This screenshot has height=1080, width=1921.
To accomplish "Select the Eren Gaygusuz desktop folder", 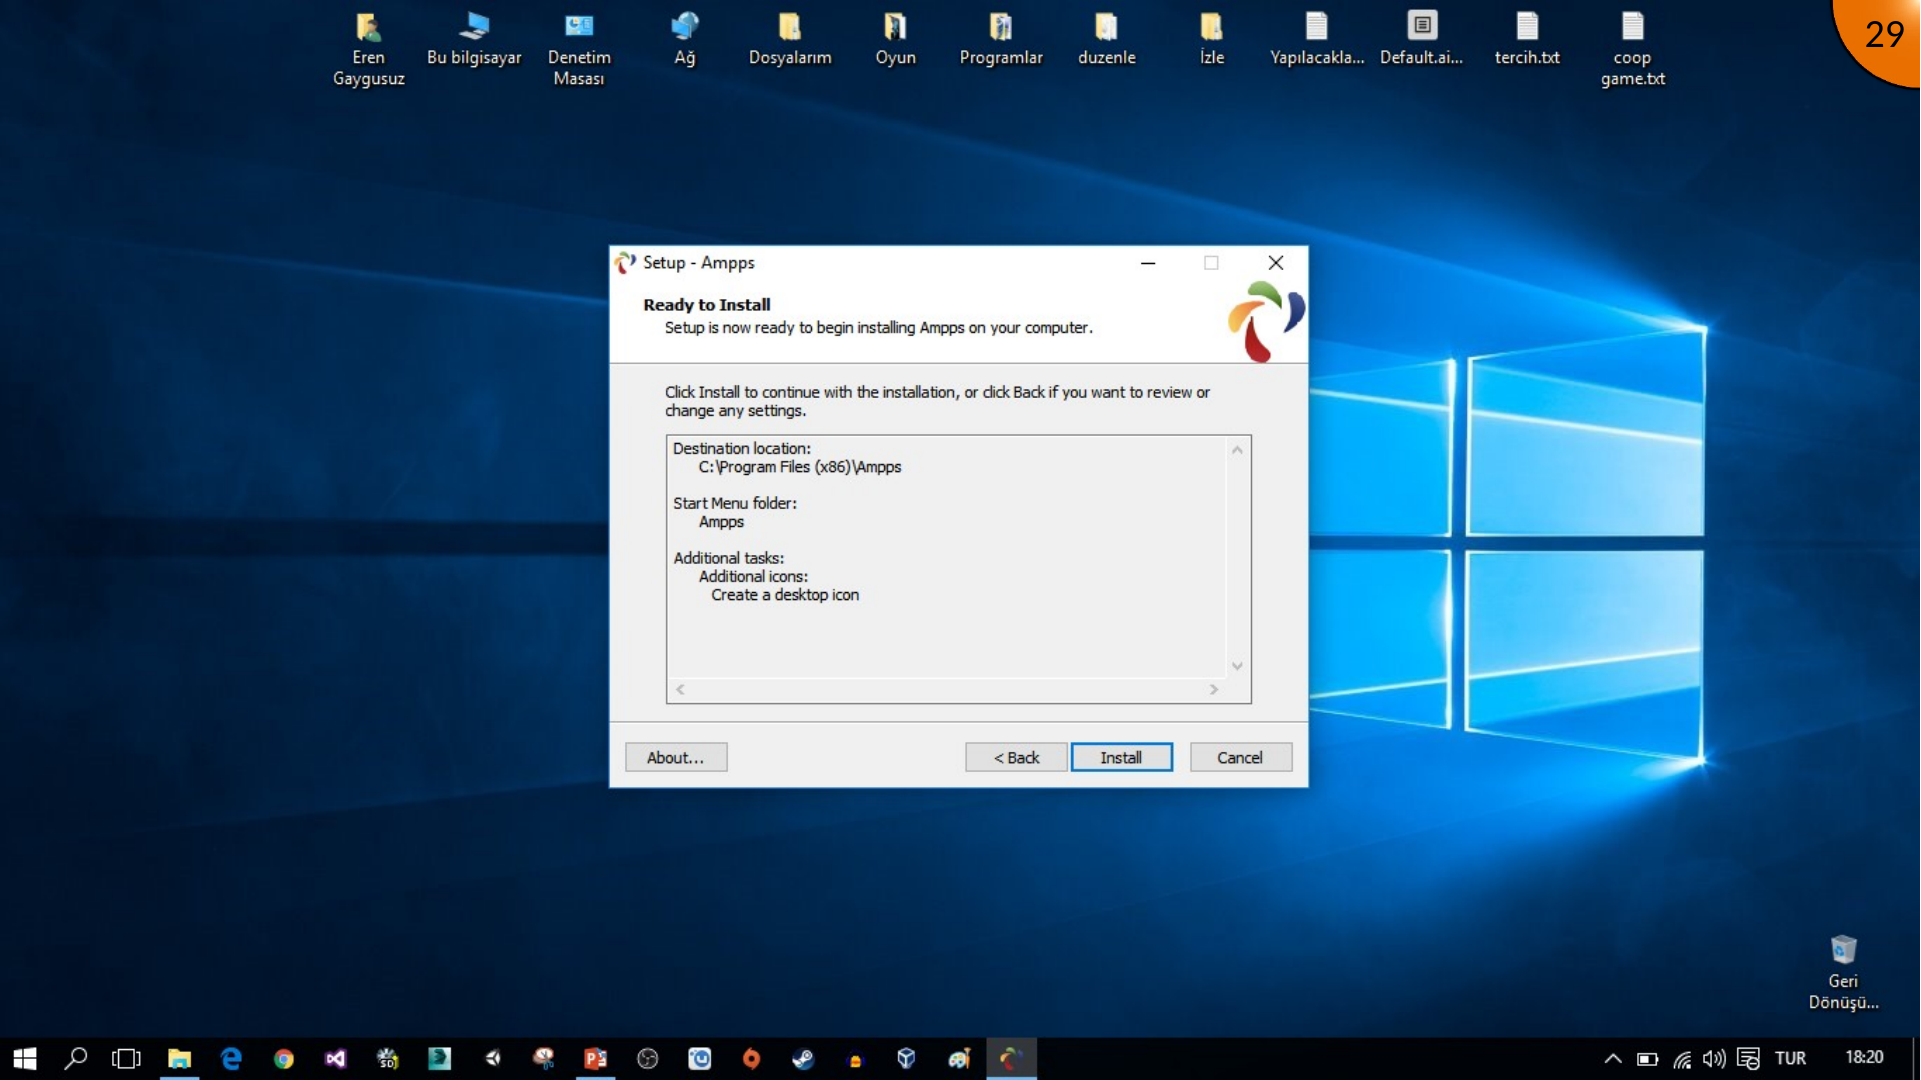I will [368, 48].
